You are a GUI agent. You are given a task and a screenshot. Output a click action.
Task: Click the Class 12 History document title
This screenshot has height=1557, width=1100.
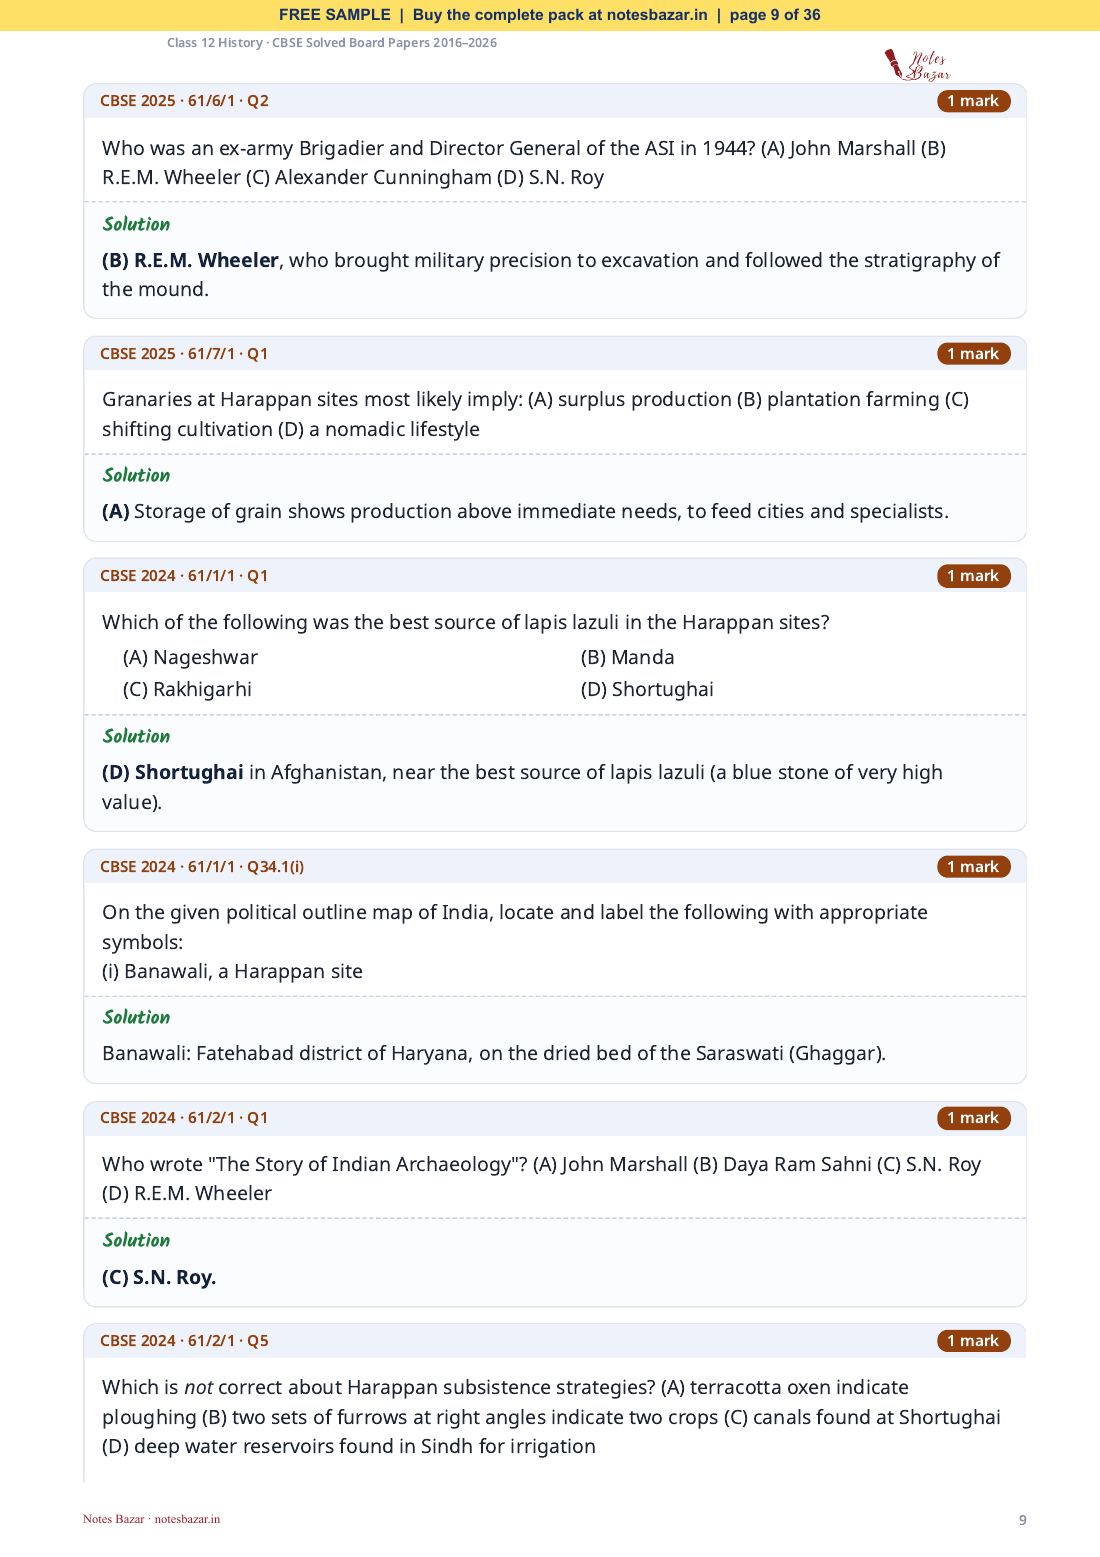[x=332, y=43]
